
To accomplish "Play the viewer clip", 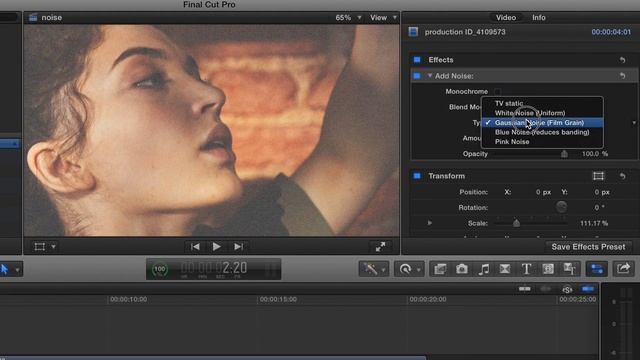I will click(217, 247).
